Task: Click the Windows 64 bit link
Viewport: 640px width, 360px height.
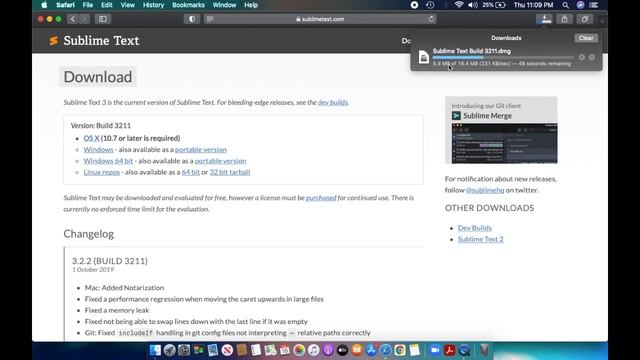Action: pyautogui.click(x=108, y=161)
